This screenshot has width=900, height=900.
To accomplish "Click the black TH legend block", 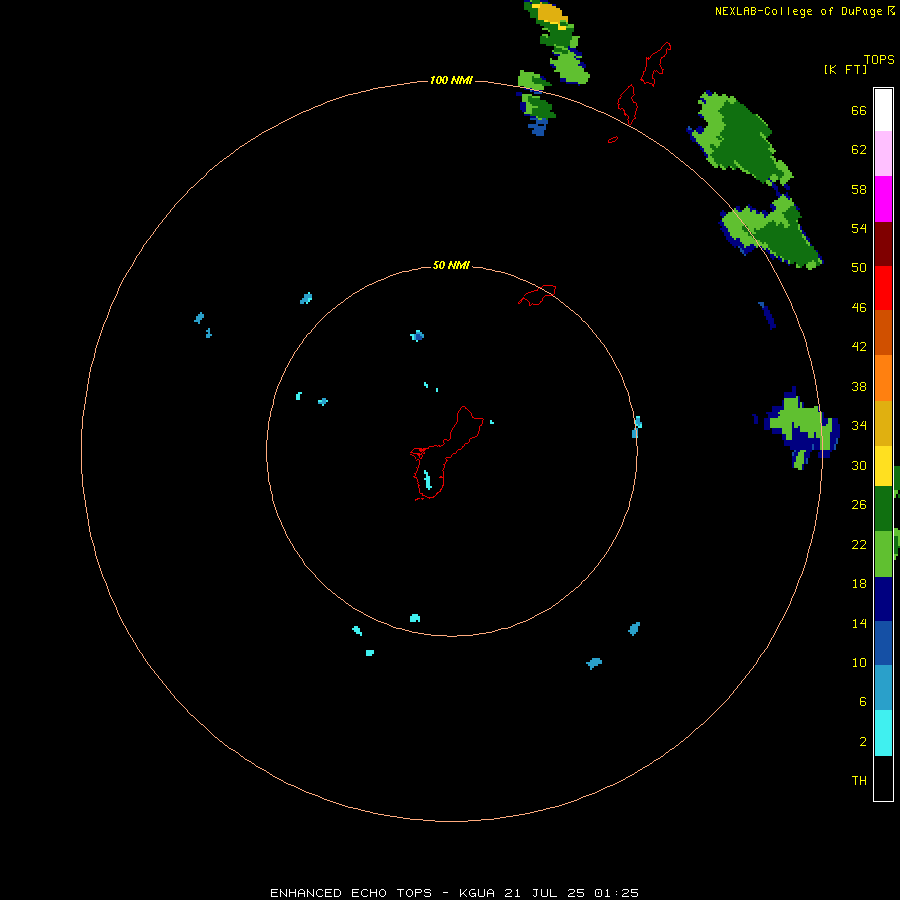I will (883, 778).
